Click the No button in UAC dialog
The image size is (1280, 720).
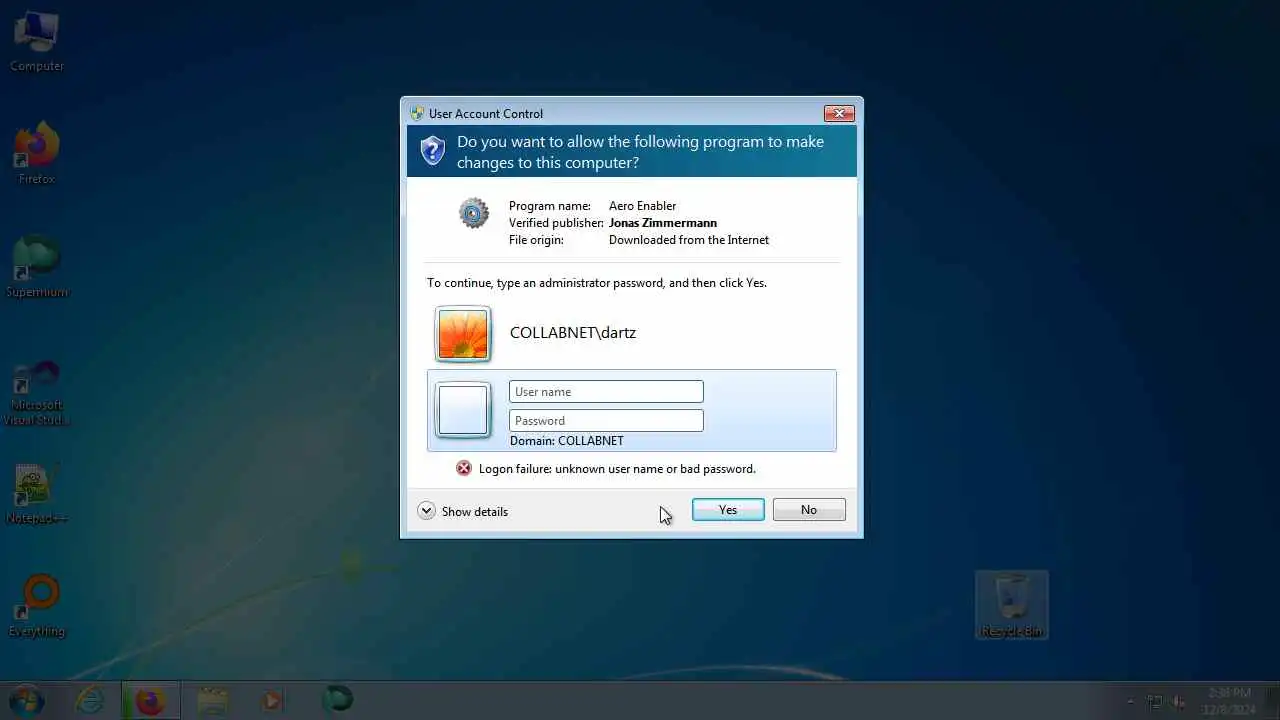[x=809, y=510]
